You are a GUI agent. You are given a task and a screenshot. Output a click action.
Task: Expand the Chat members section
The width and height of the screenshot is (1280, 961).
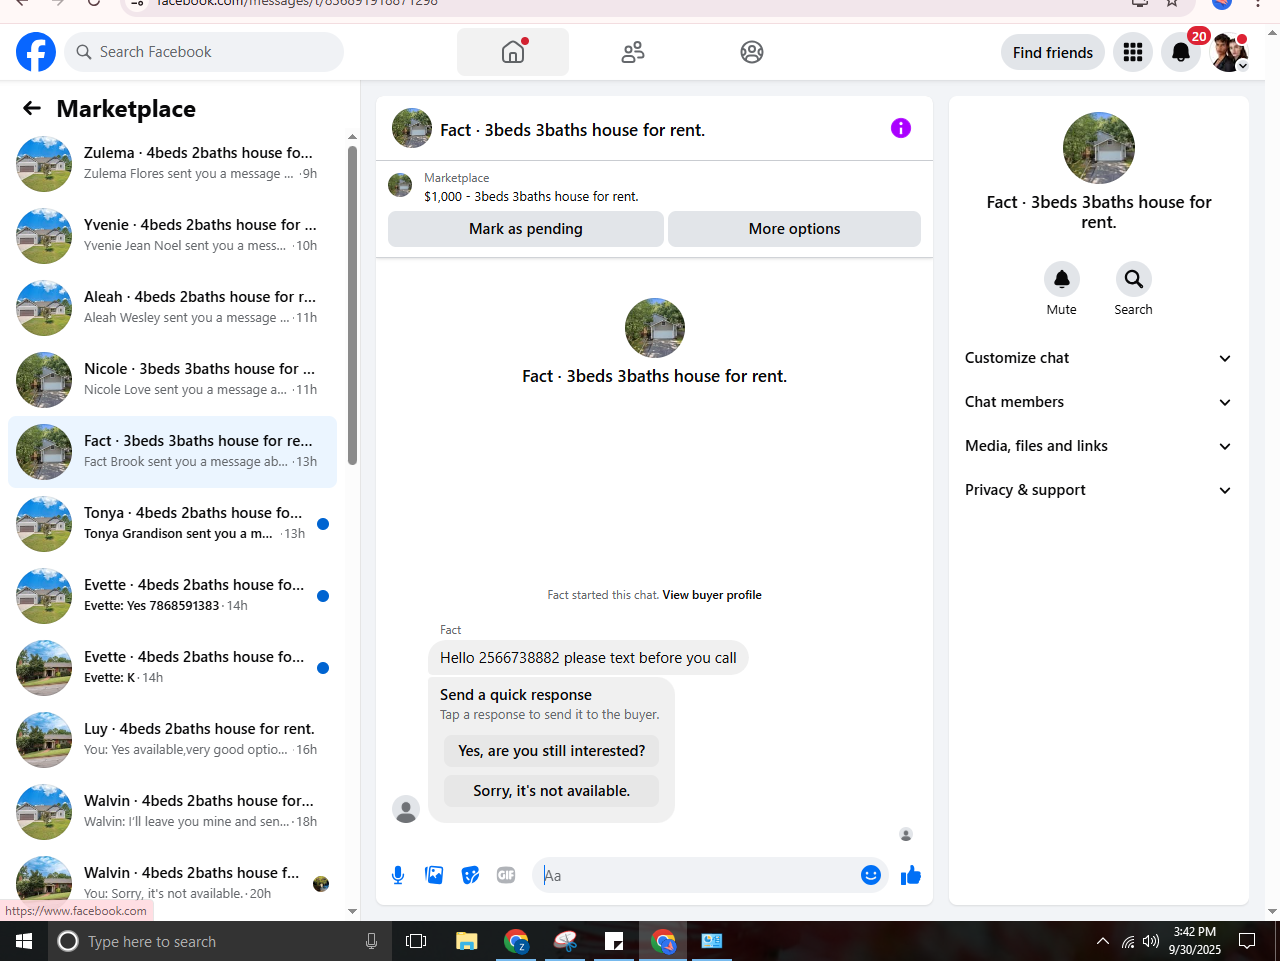coord(1099,402)
